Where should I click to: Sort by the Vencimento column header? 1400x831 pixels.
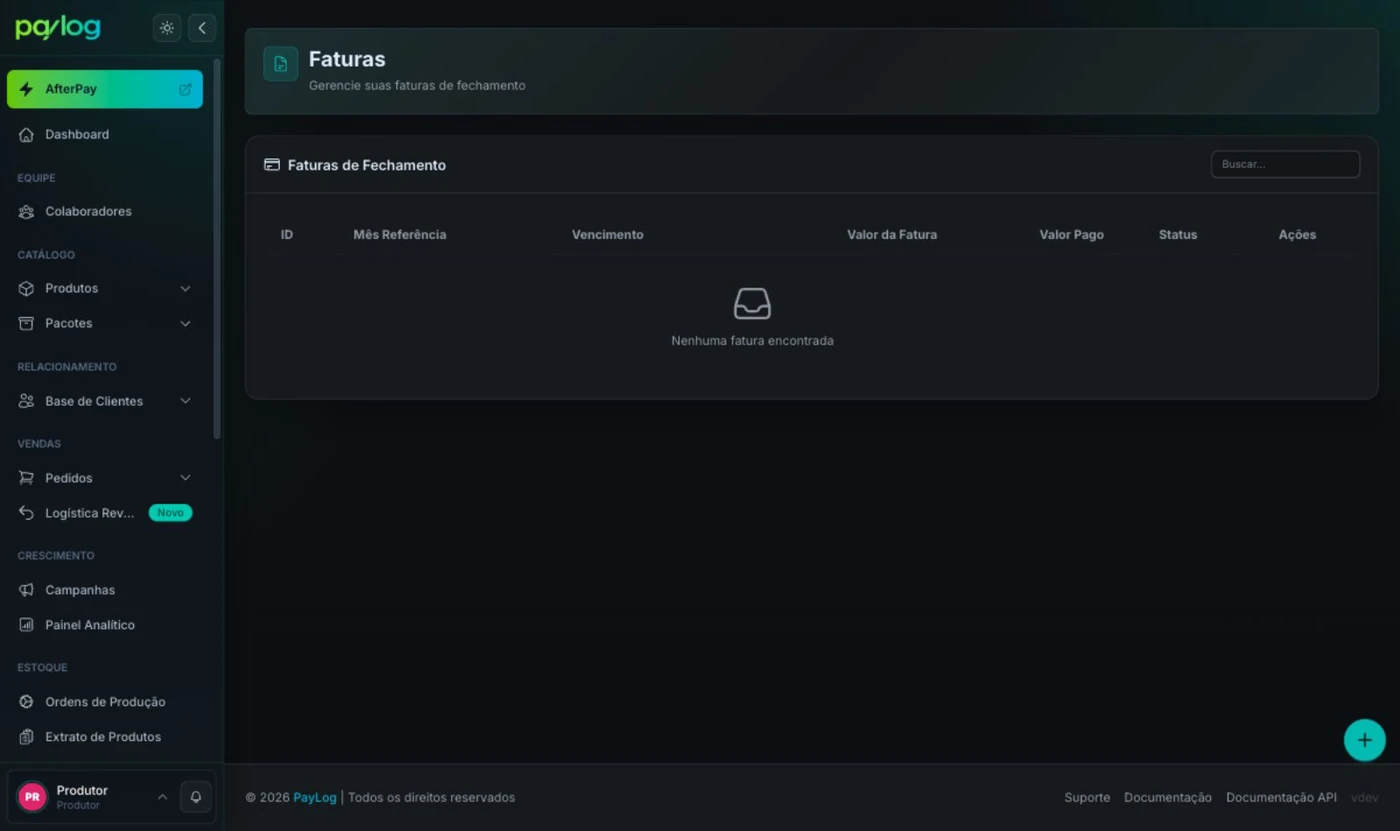[608, 235]
